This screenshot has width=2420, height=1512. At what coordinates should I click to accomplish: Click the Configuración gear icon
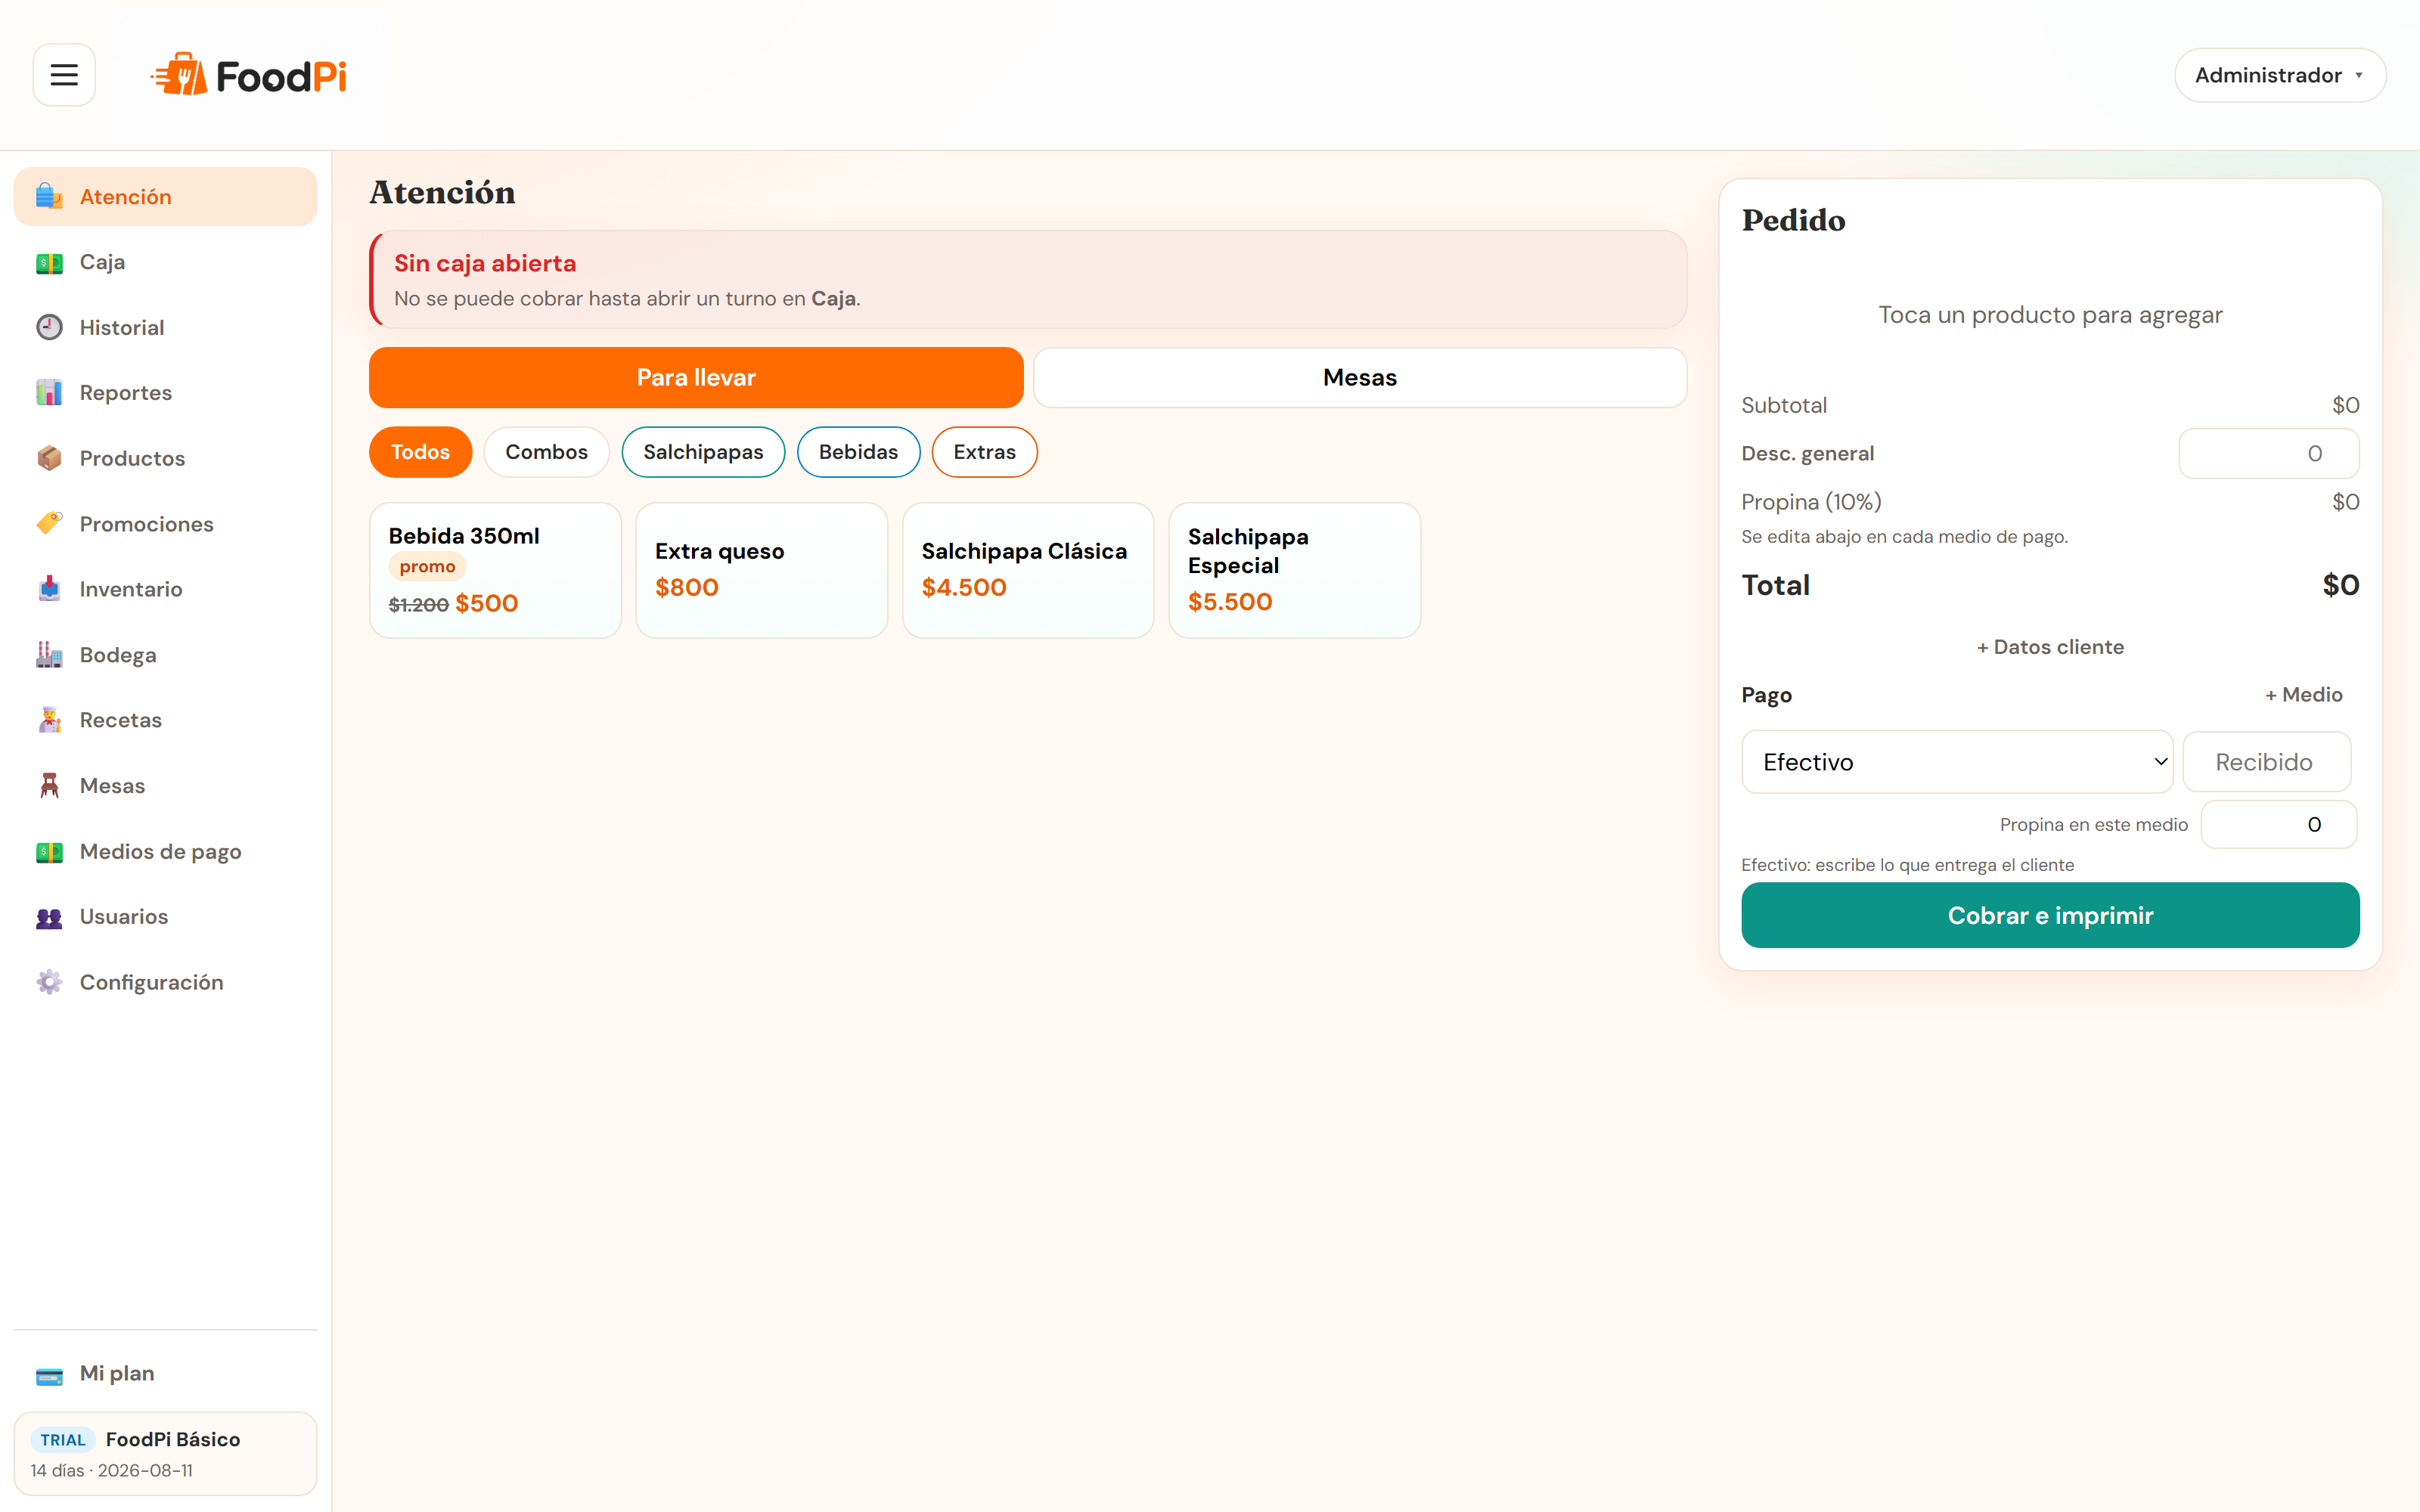click(x=49, y=982)
